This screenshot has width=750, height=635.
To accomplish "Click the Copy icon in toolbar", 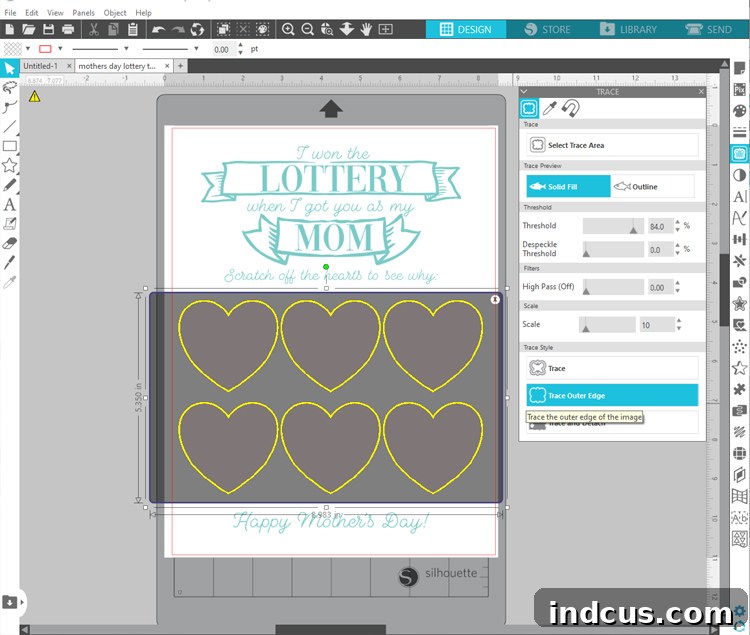I will (113, 30).
